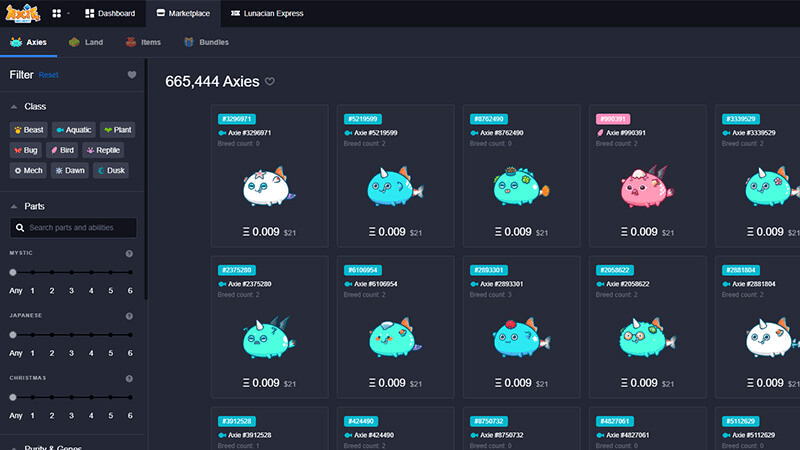Open the Lunacian Express menu item
Screen dimensions: 800x450
(x=267, y=13)
